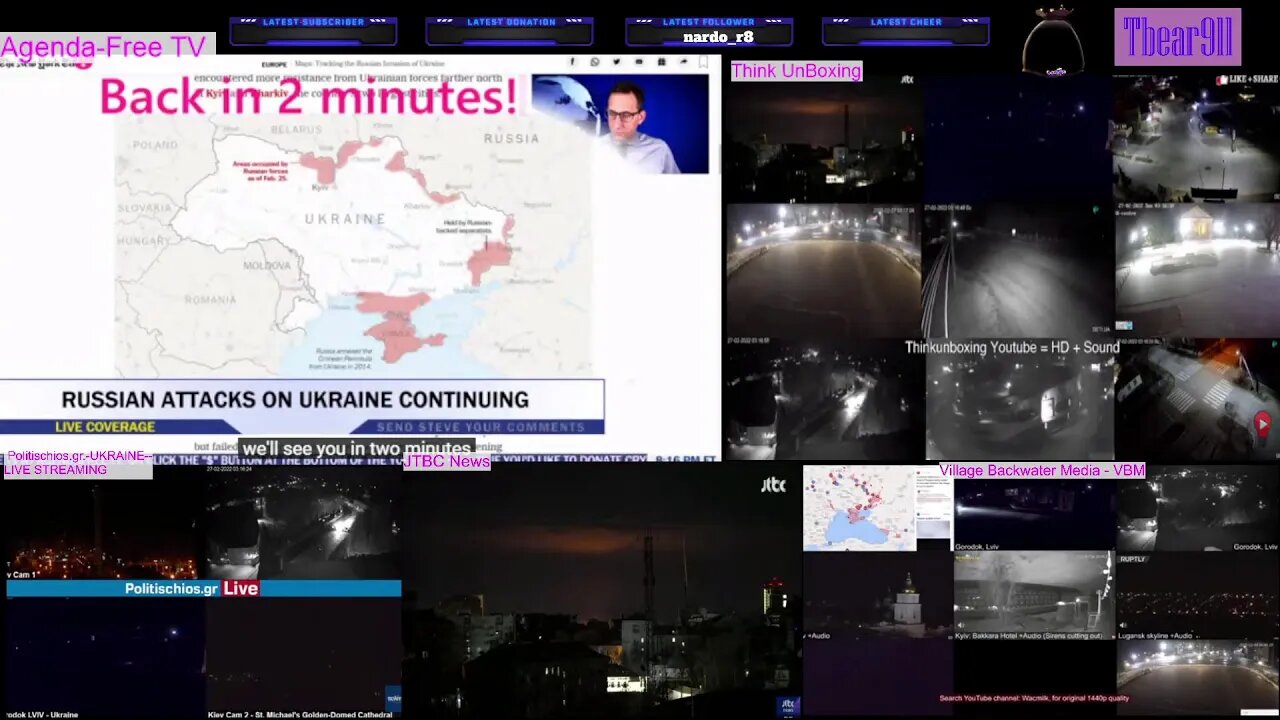1280x720 pixels.
Task: Open the Kyiv Bakkara Hotel +Audio camera feed
Action: pos(1033,595)
